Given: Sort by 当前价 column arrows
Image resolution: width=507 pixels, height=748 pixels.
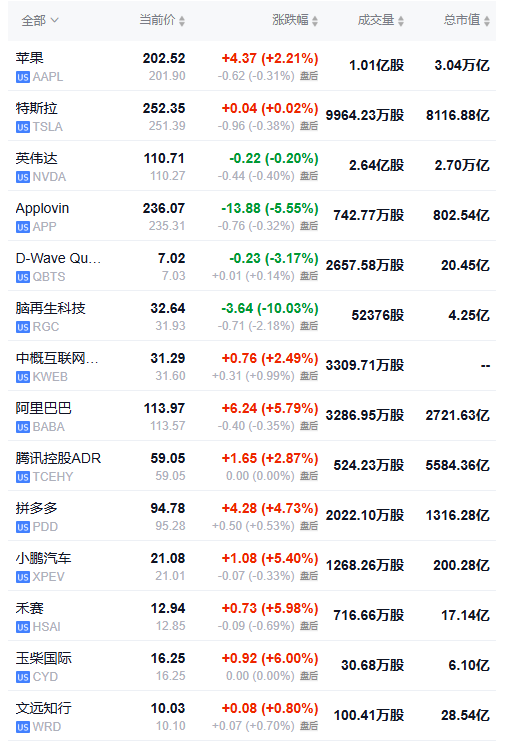Looking at the screenshot, I should pos(182,21).
